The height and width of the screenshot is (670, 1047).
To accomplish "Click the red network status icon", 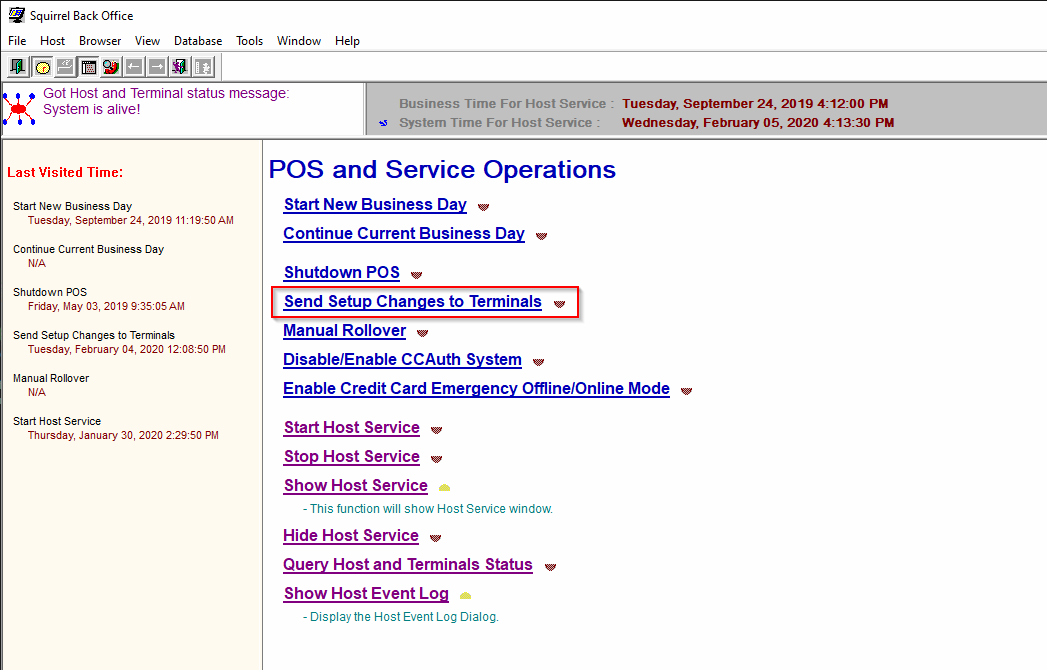I will 19,109.
